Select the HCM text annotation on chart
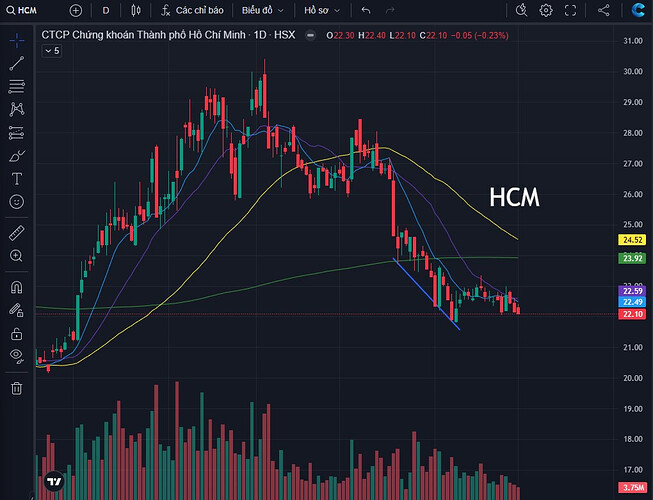 click(514, 197)
